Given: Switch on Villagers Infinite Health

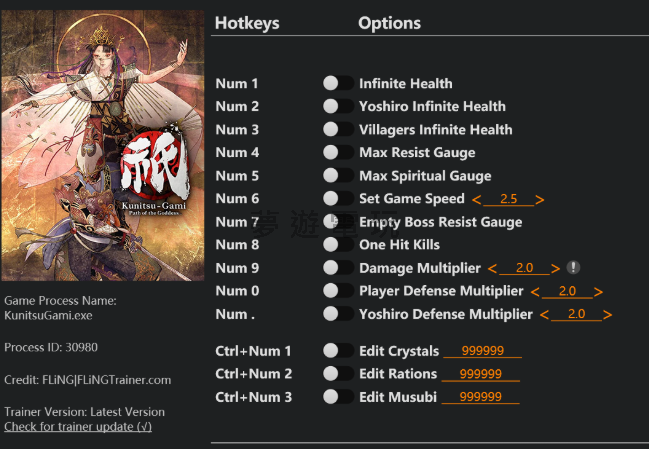Looking at the screenshot, I should 338,130.
